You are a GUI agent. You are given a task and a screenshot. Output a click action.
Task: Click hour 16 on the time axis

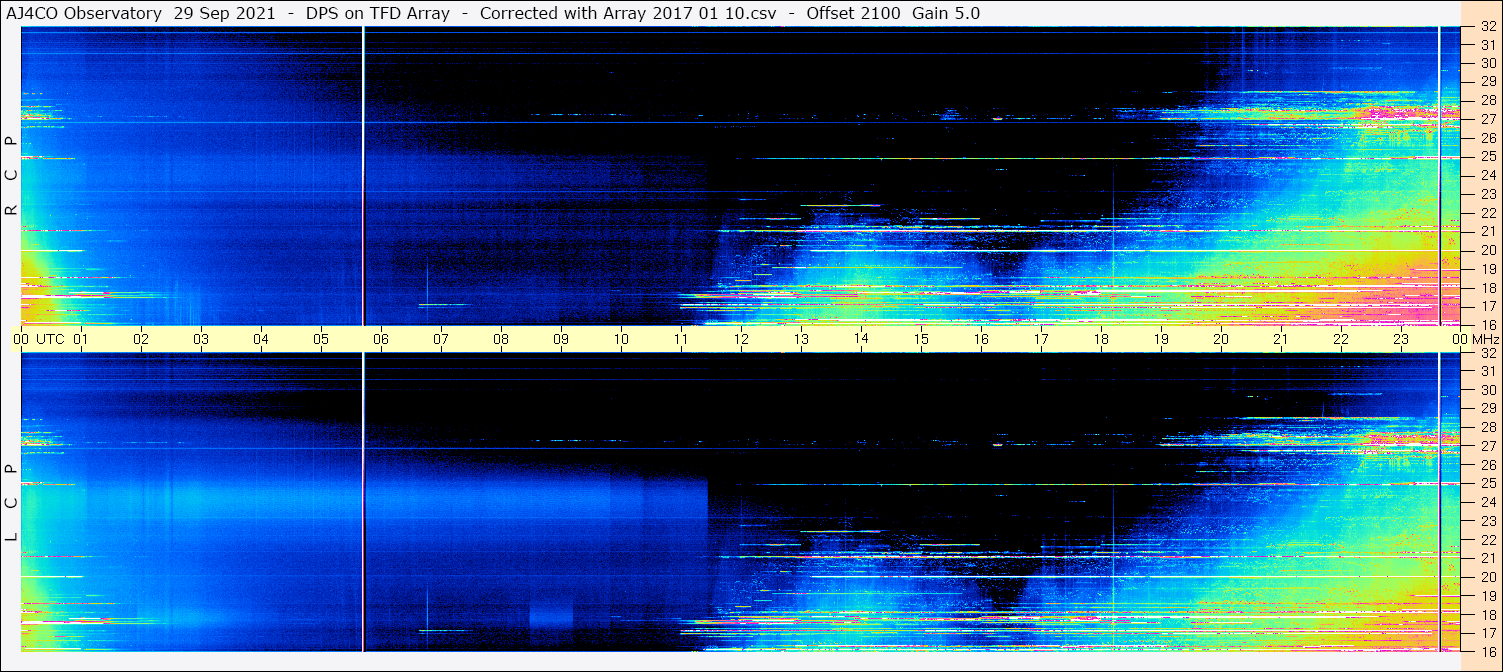coord(981,339)
